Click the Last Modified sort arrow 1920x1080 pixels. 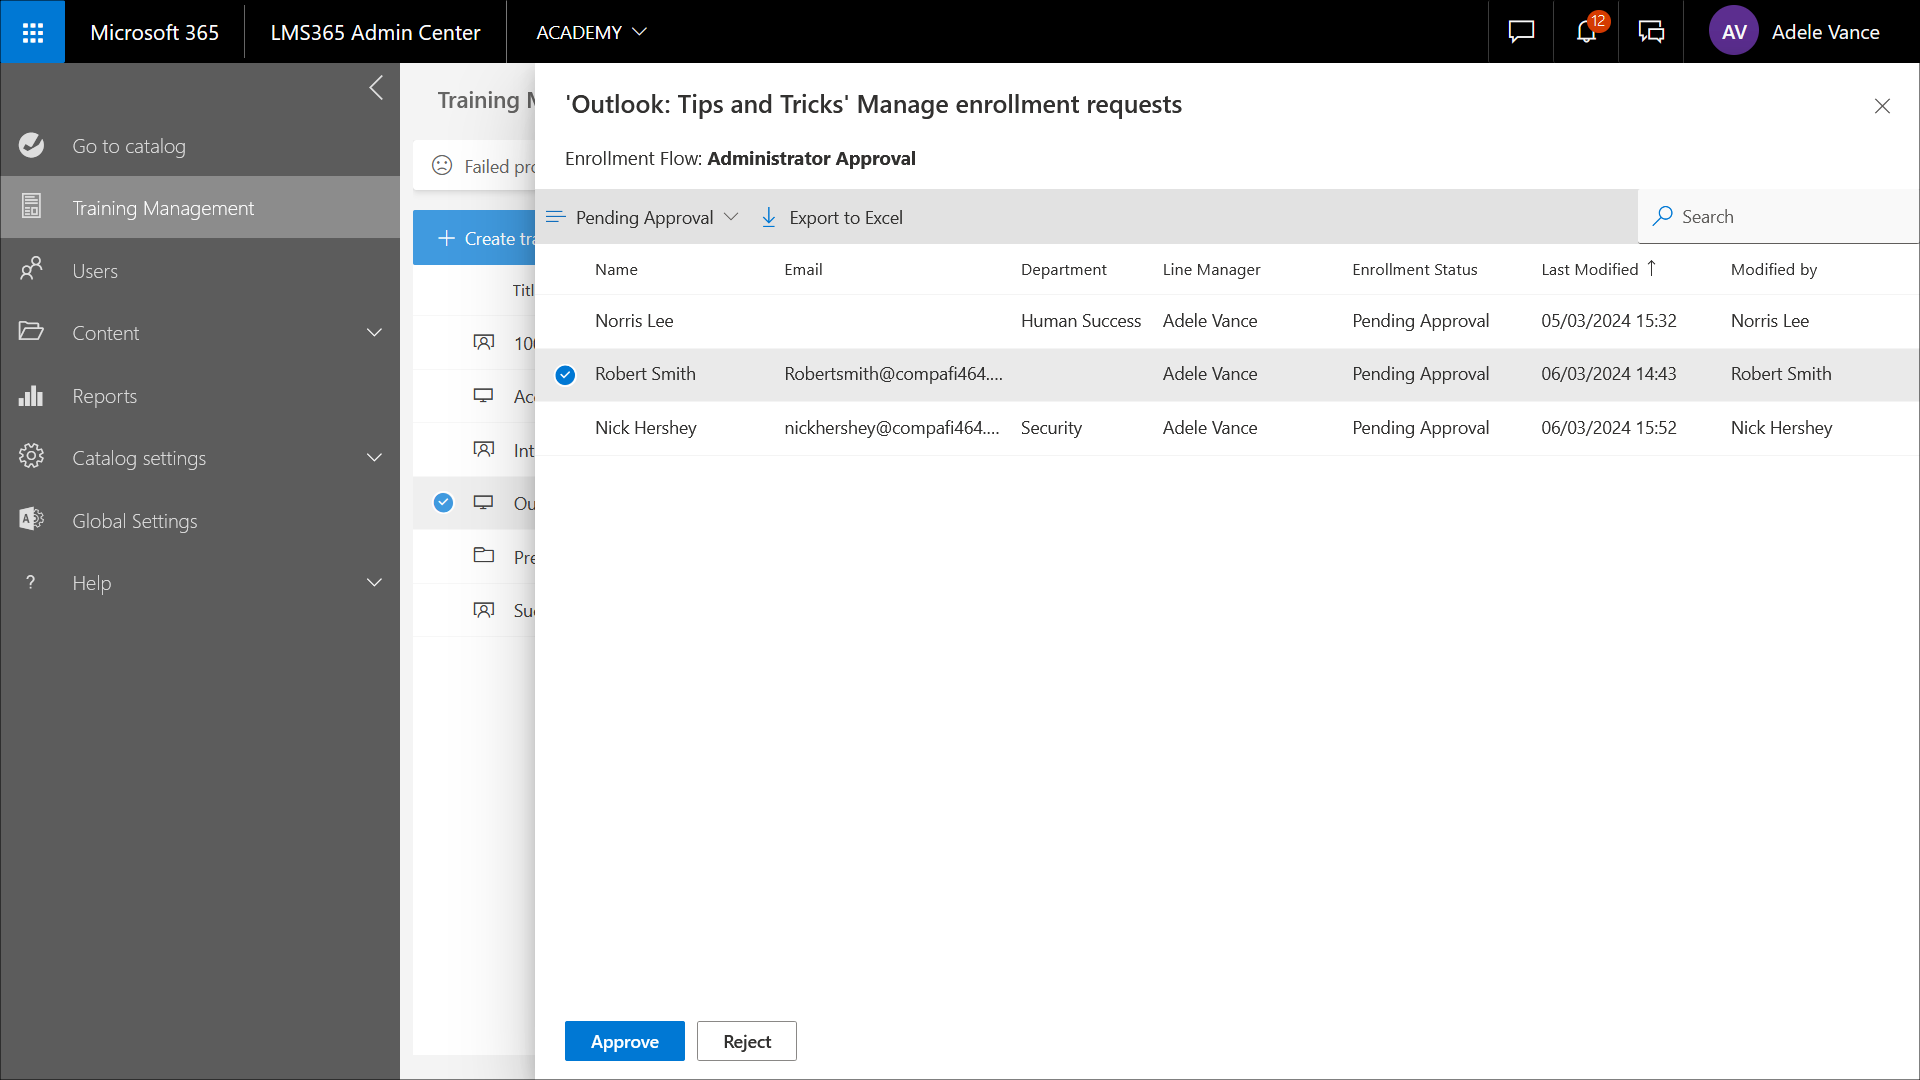pos(1652,268)
